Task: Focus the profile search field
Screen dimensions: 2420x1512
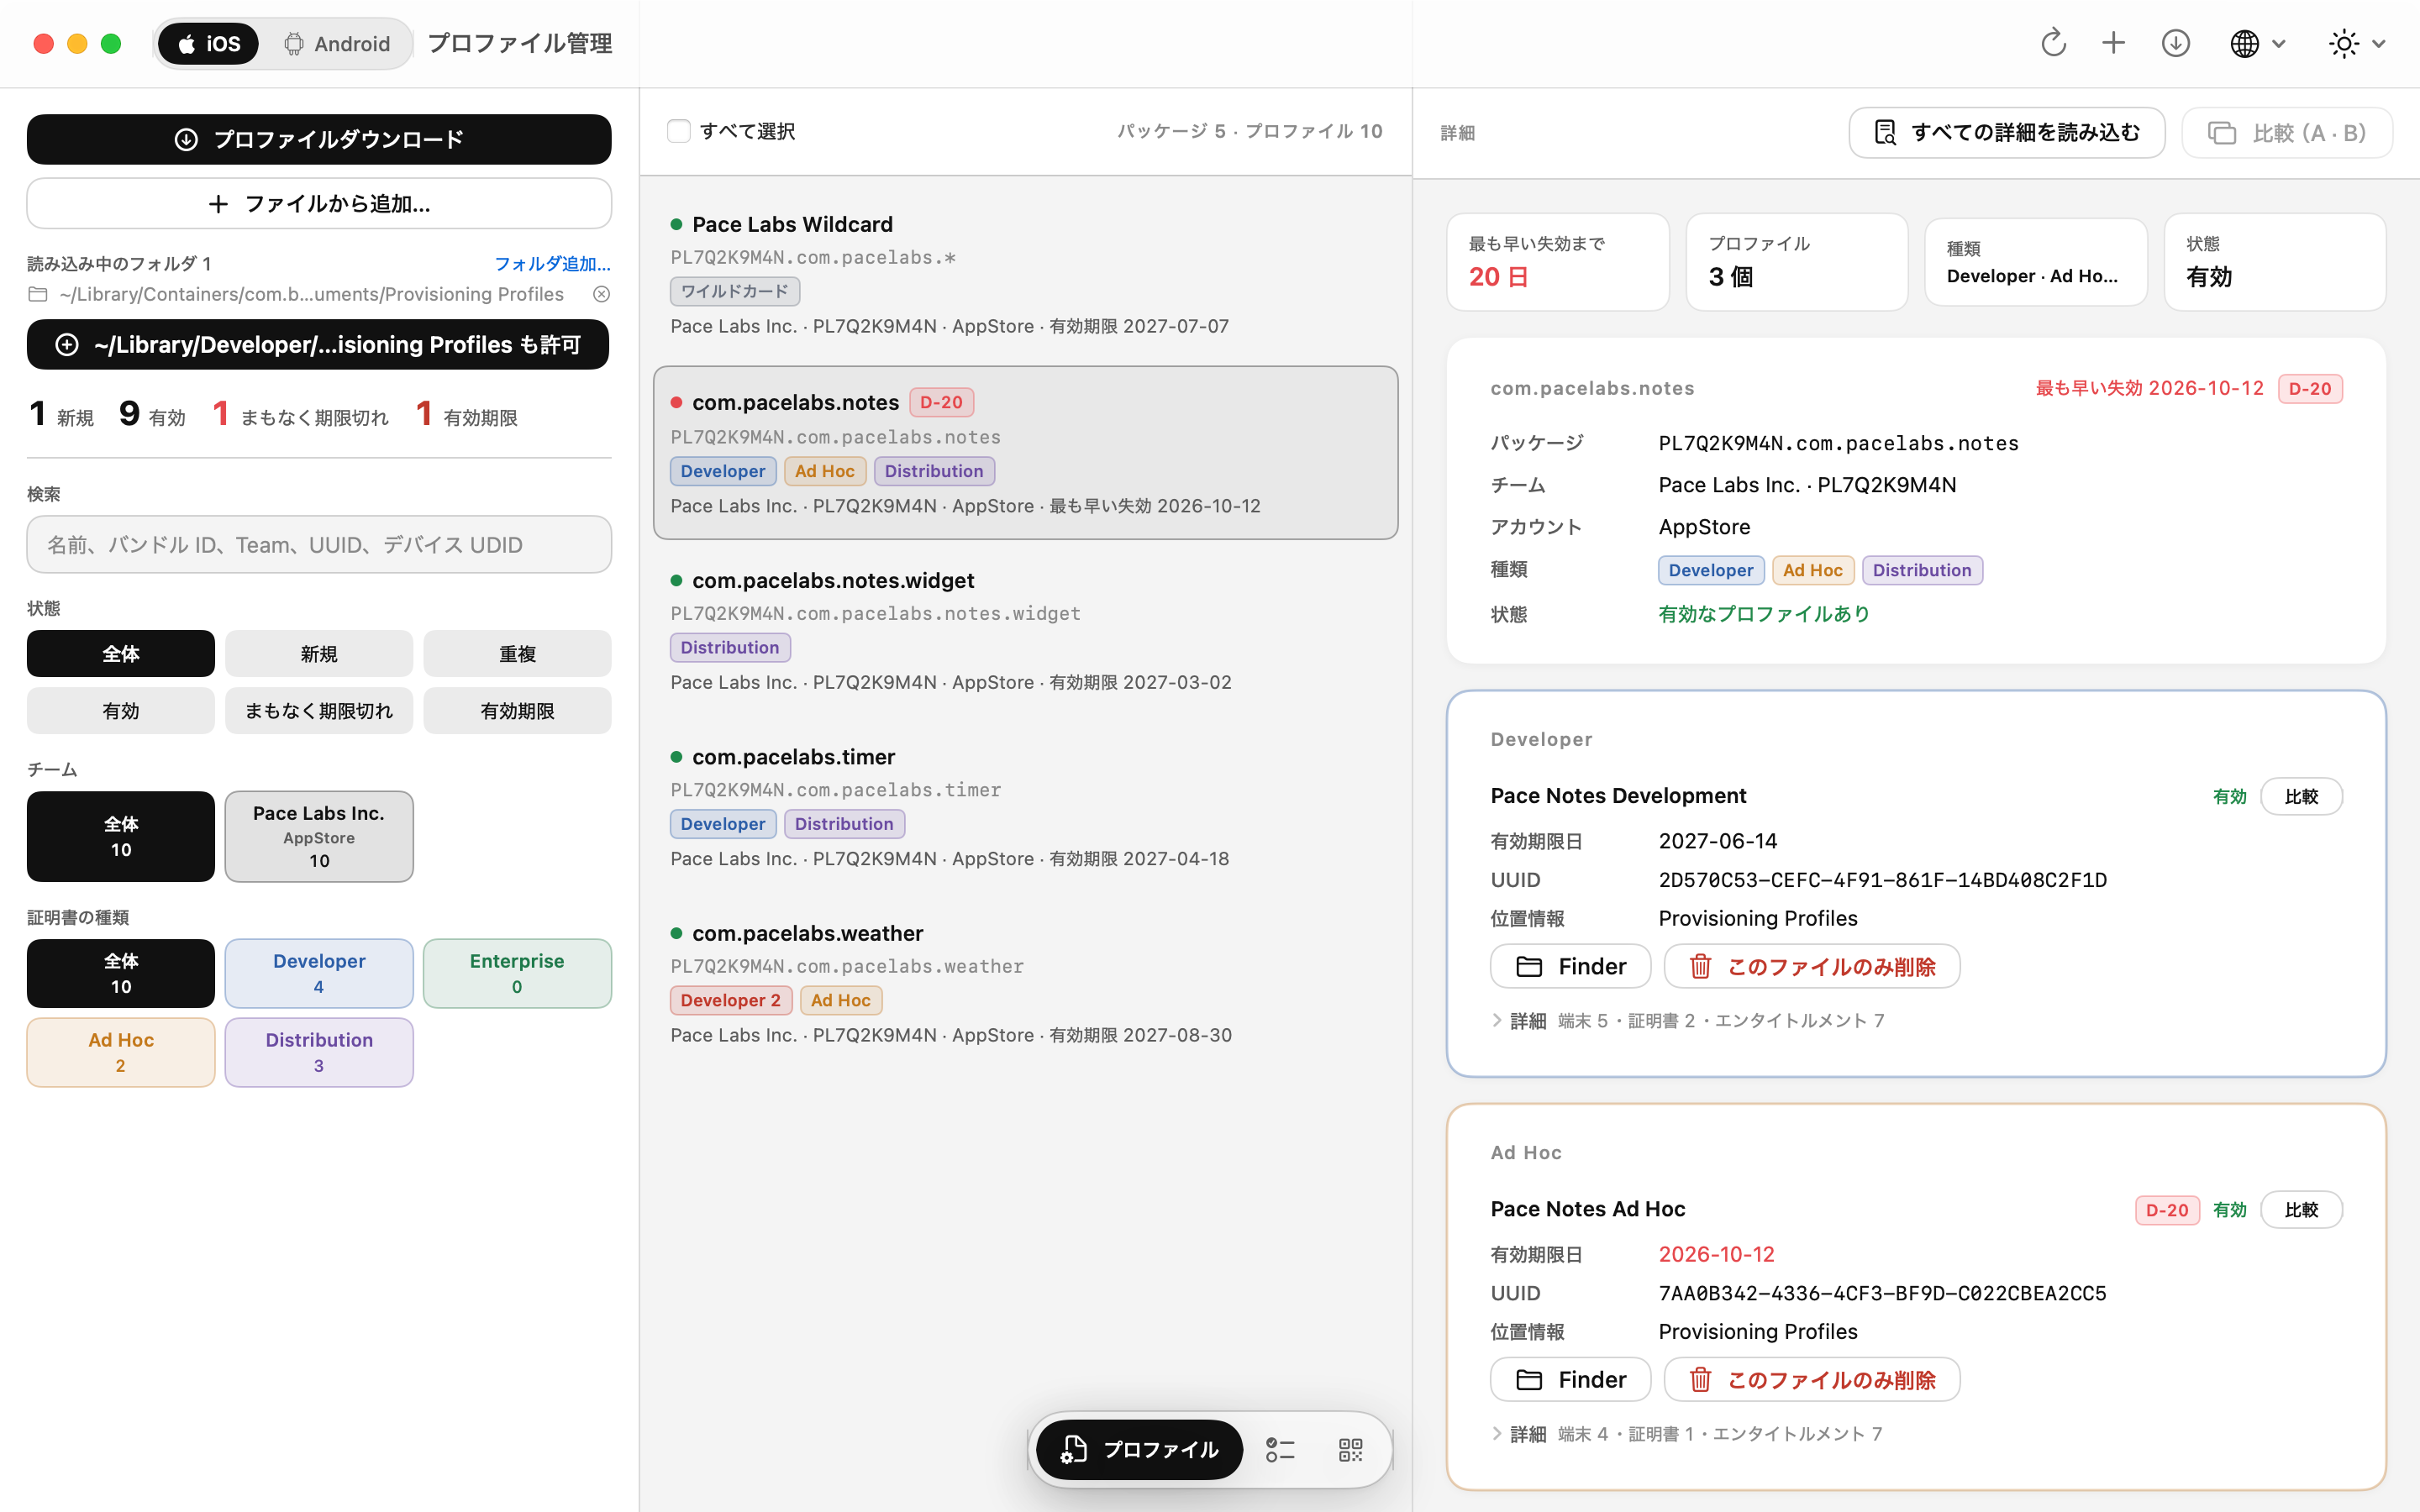Action: [319, 544]
